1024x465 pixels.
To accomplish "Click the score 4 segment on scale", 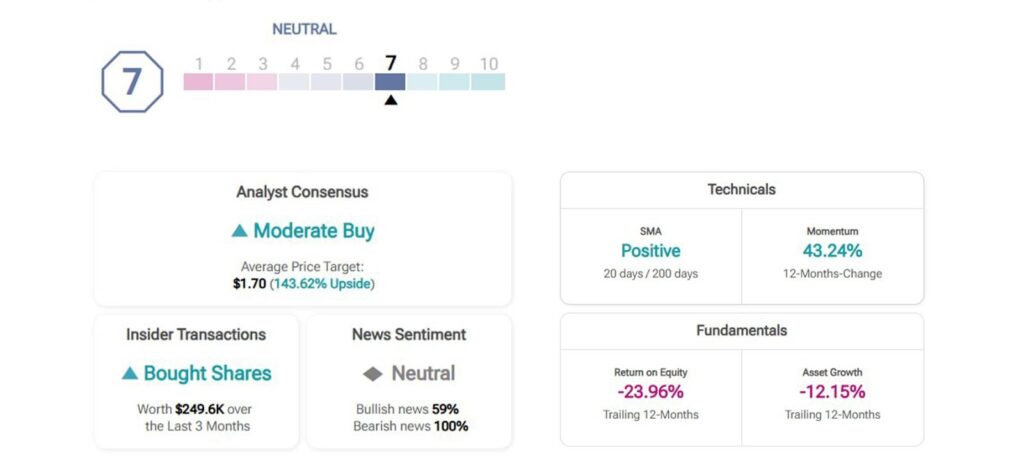I will pos(294,82).
